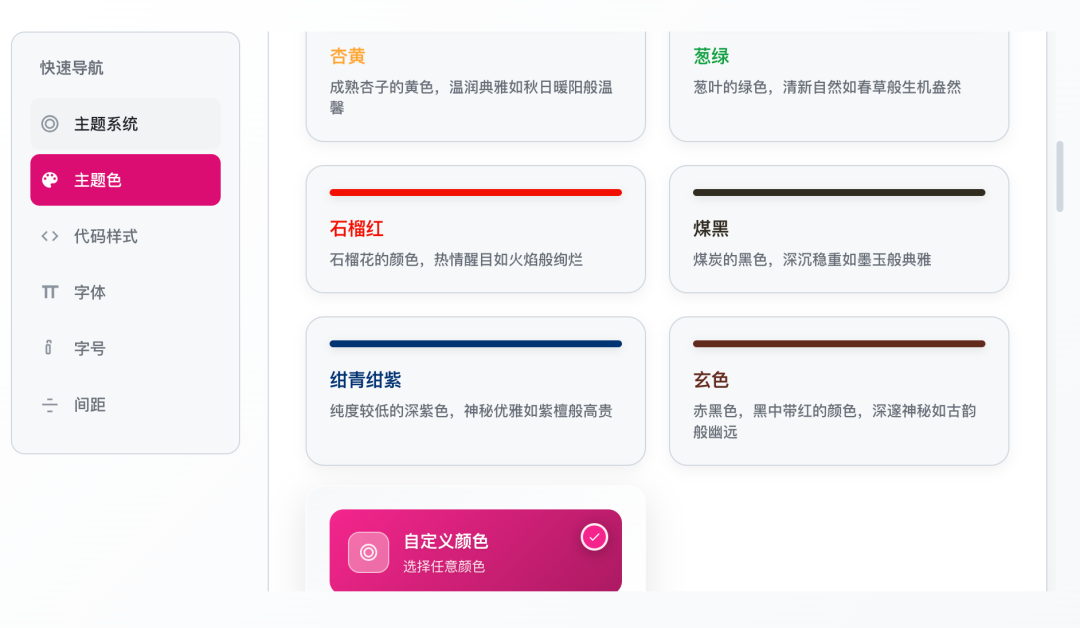Click the spacing icon beside 间距
The image size is (1080, 628).
[49, 404]
